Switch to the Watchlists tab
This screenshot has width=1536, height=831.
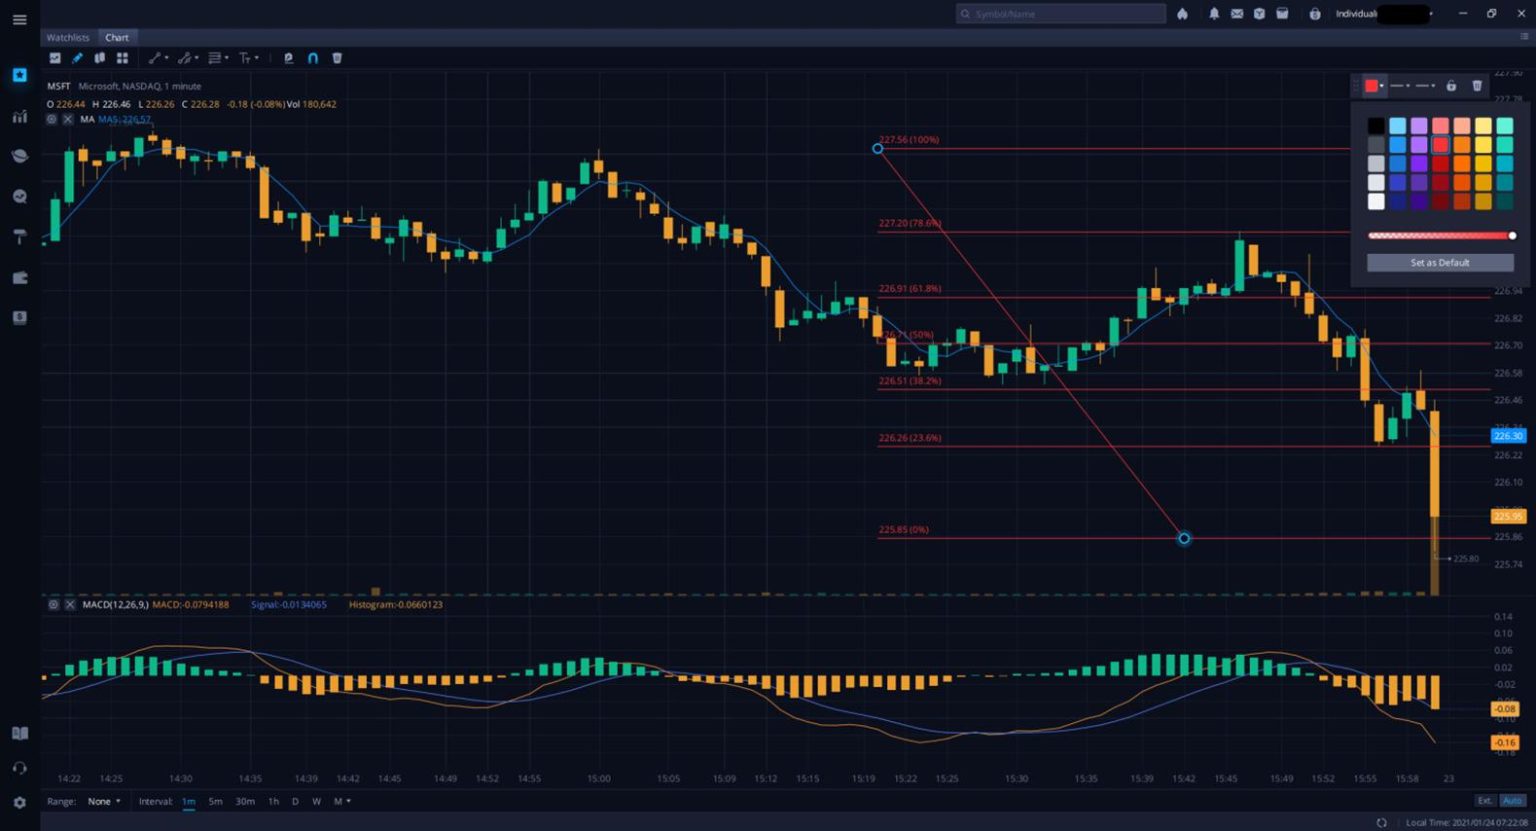coord(67,37)
